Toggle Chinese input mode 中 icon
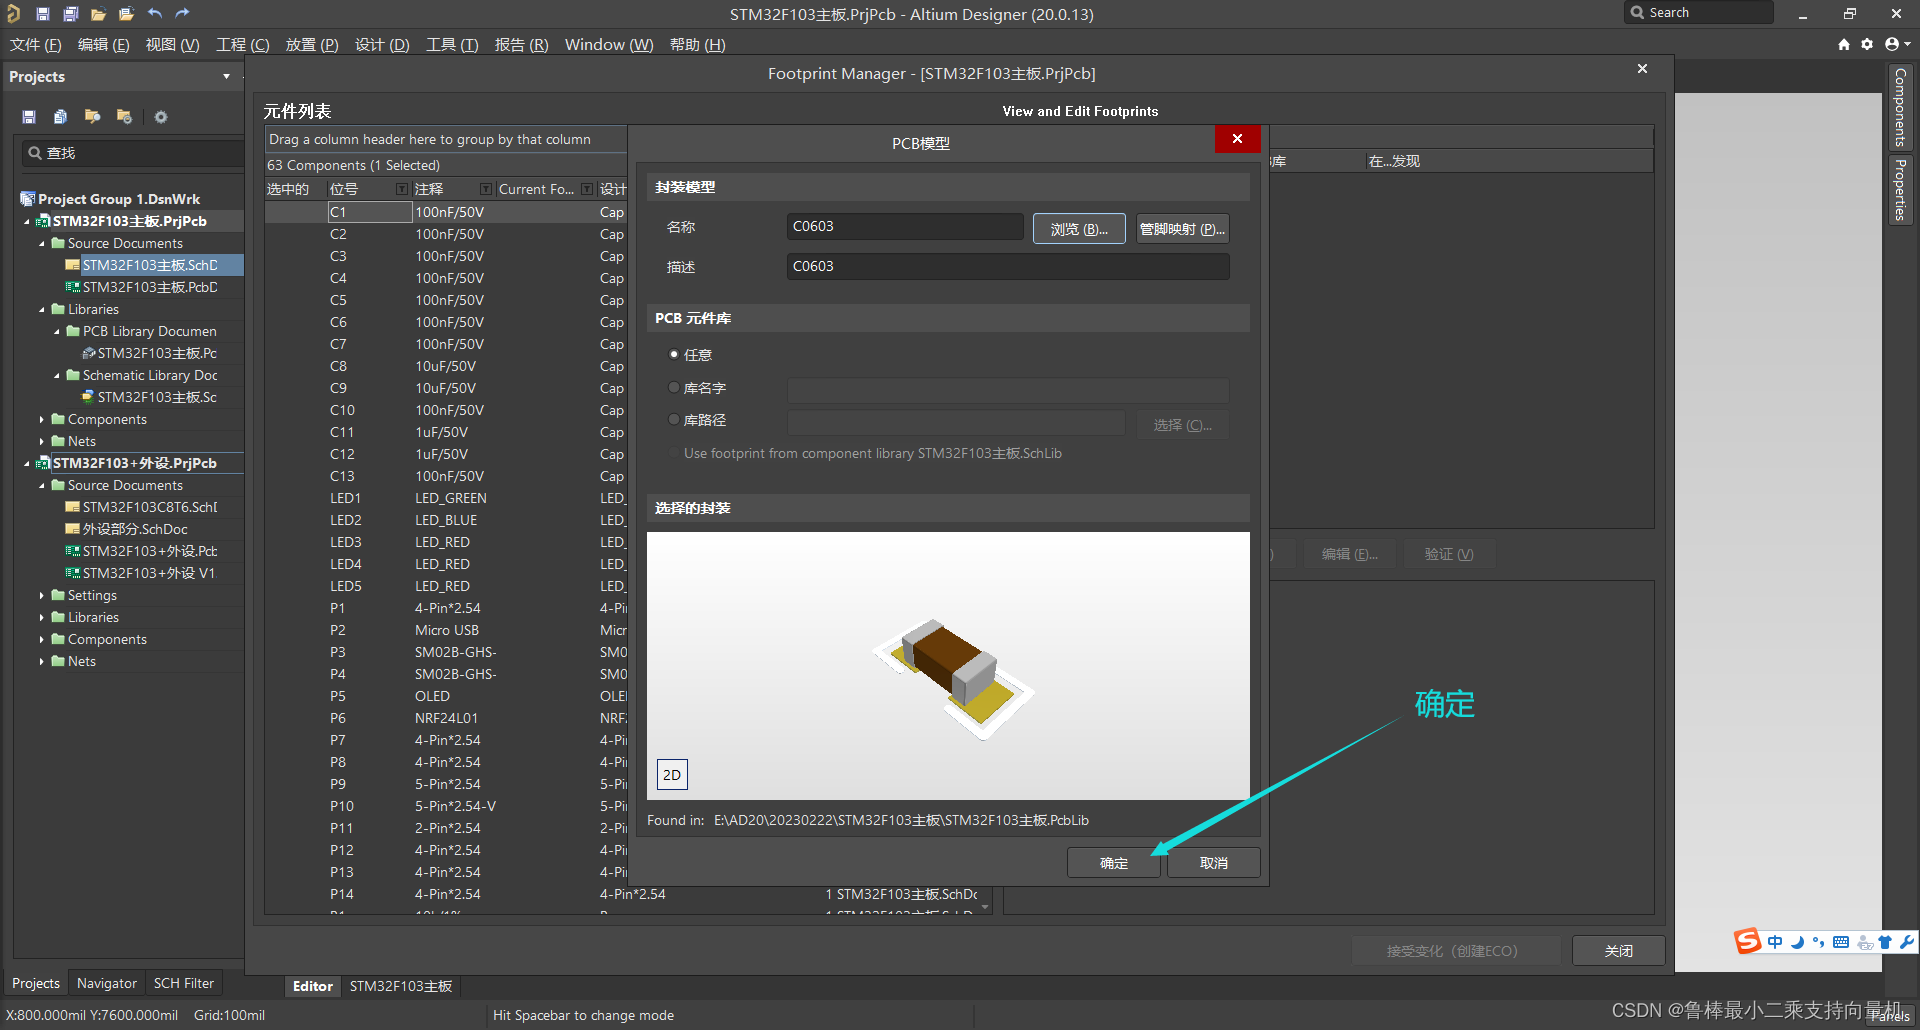This screenshot has height=1030, width=1920. (x=1775, y=942)
